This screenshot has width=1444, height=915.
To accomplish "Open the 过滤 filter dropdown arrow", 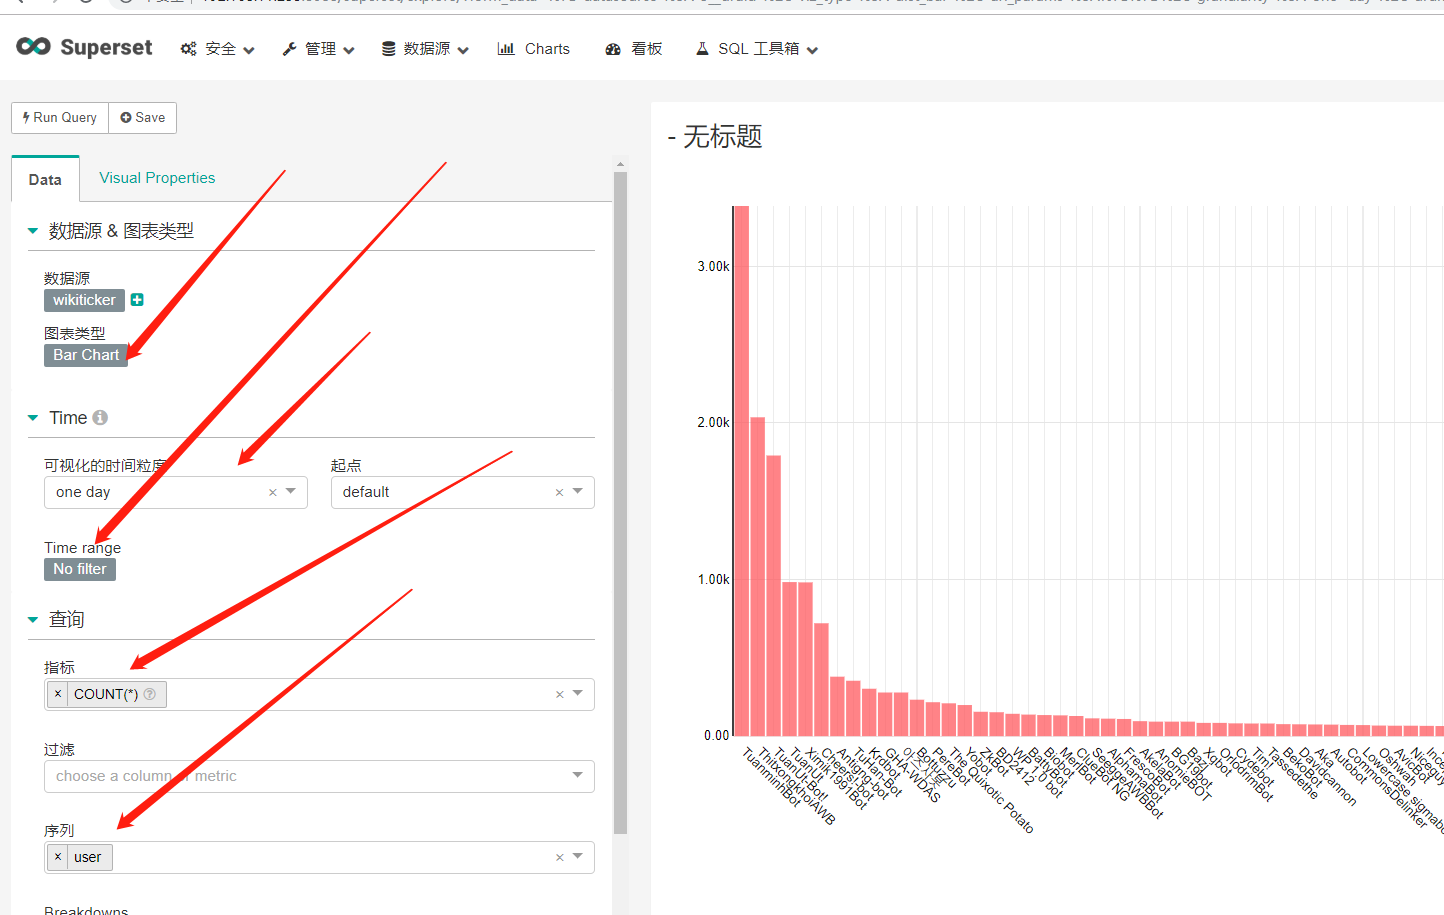I will point(578,775).
